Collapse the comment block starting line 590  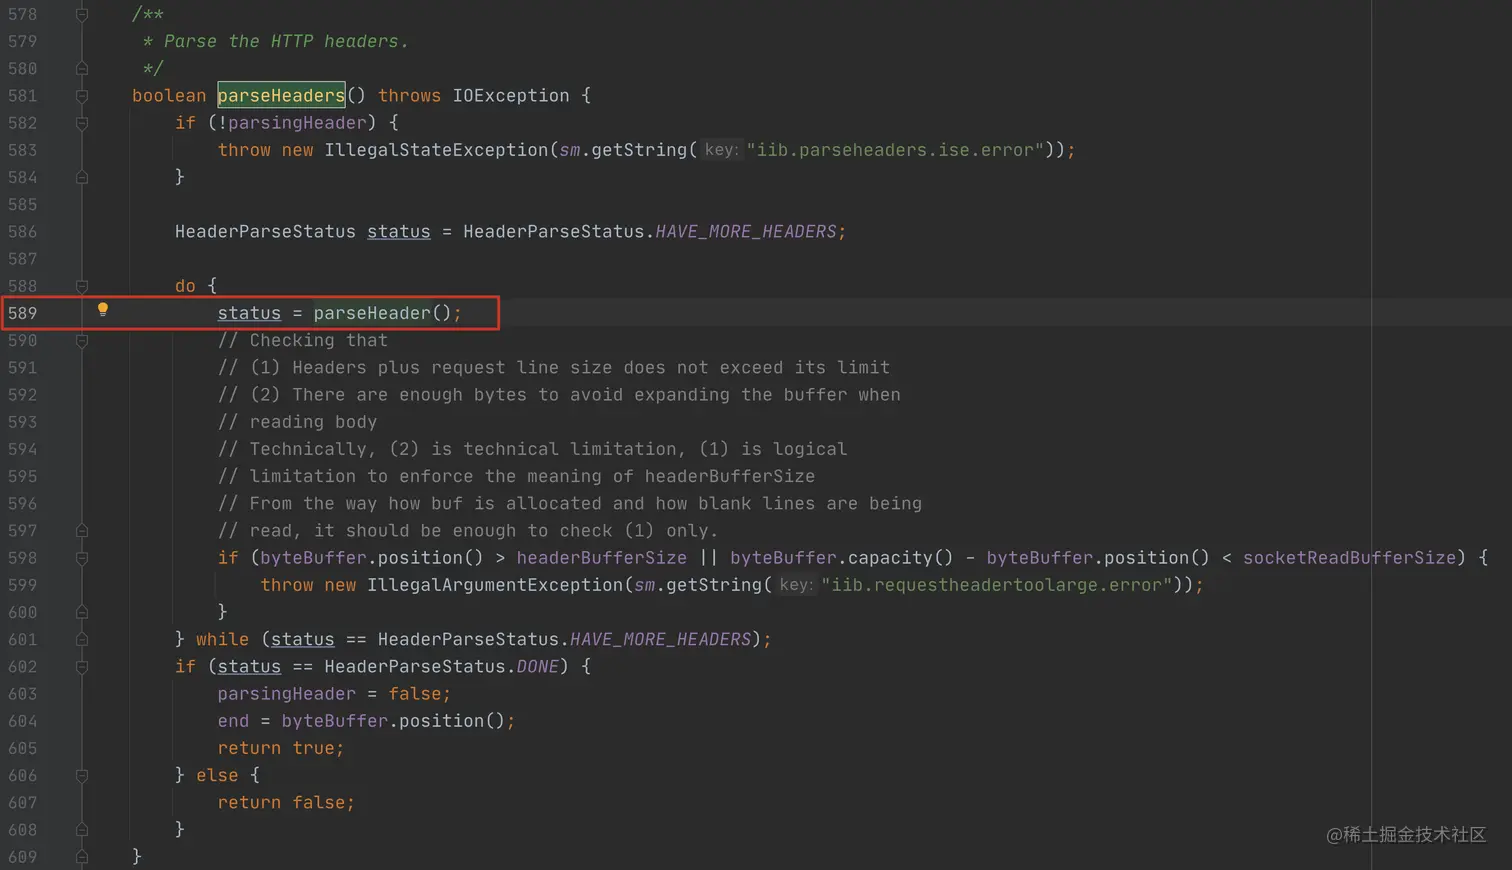pyautogui.click(x=82, y=341)
